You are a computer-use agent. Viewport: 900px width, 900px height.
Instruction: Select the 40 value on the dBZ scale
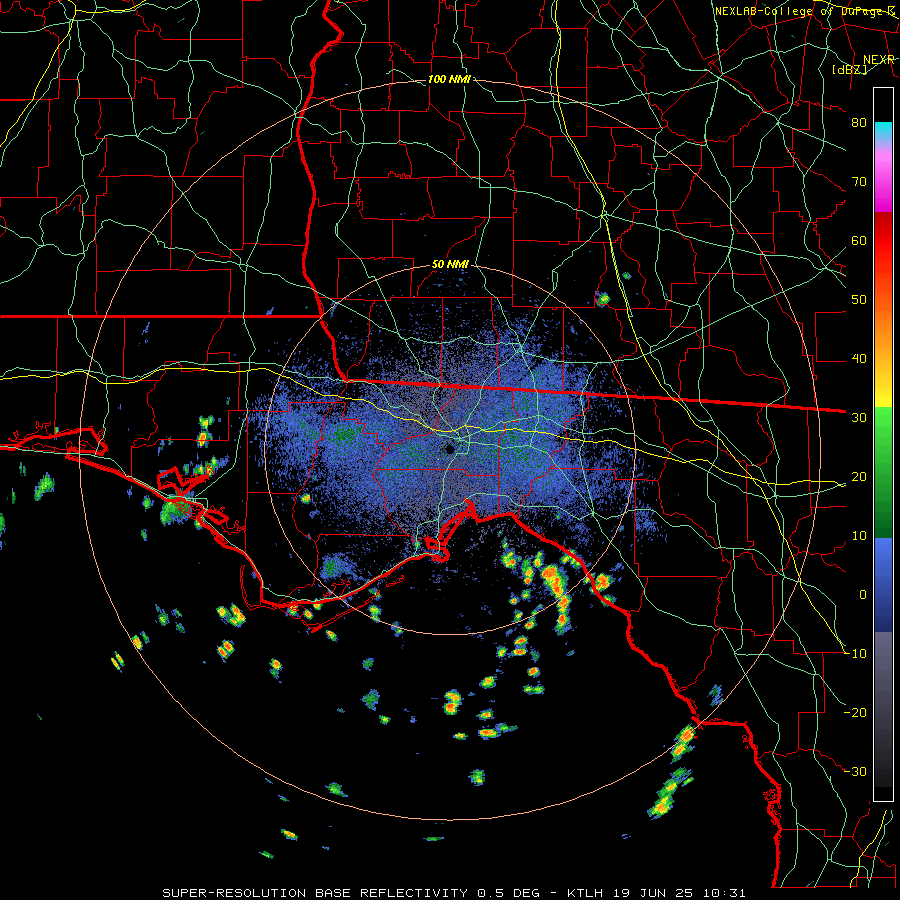[x=859, y=359]
